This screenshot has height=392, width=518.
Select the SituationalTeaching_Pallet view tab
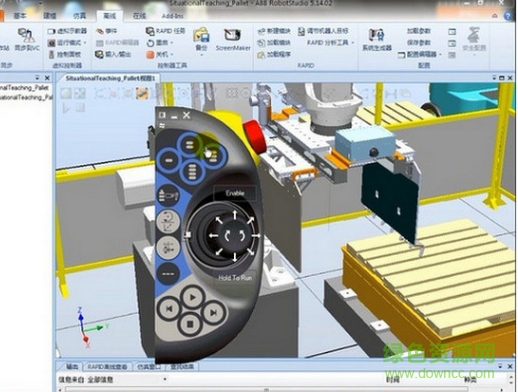[109, 78]
